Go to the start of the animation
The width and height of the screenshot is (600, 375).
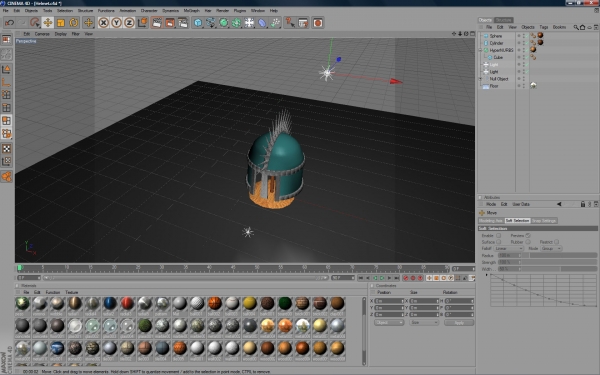coord(361,278)
